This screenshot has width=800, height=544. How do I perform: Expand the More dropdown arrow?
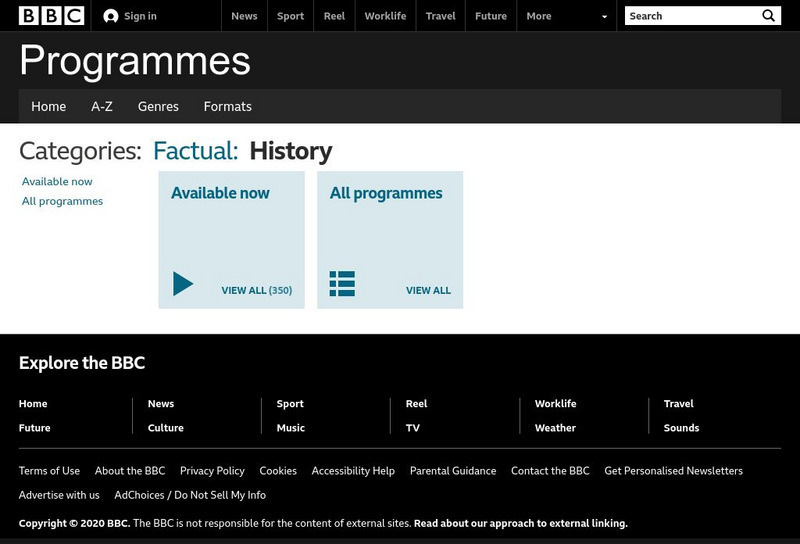(x=605, y=16)
